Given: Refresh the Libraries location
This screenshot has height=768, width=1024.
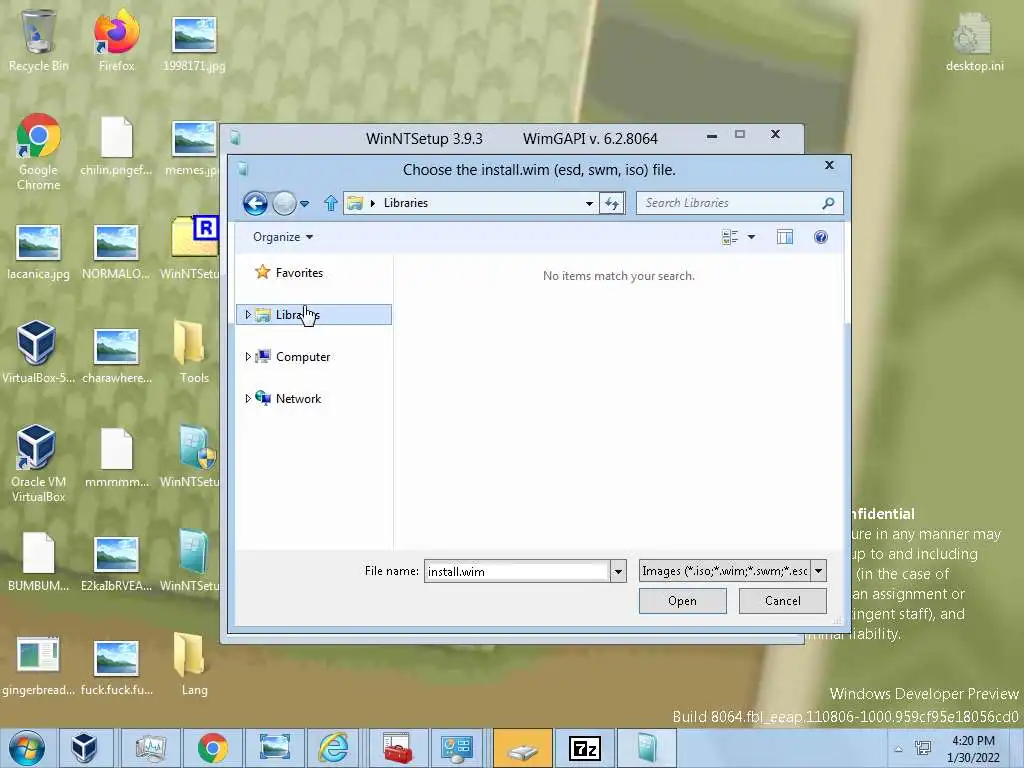Looking at the screenshot, I should coord(612,203).
